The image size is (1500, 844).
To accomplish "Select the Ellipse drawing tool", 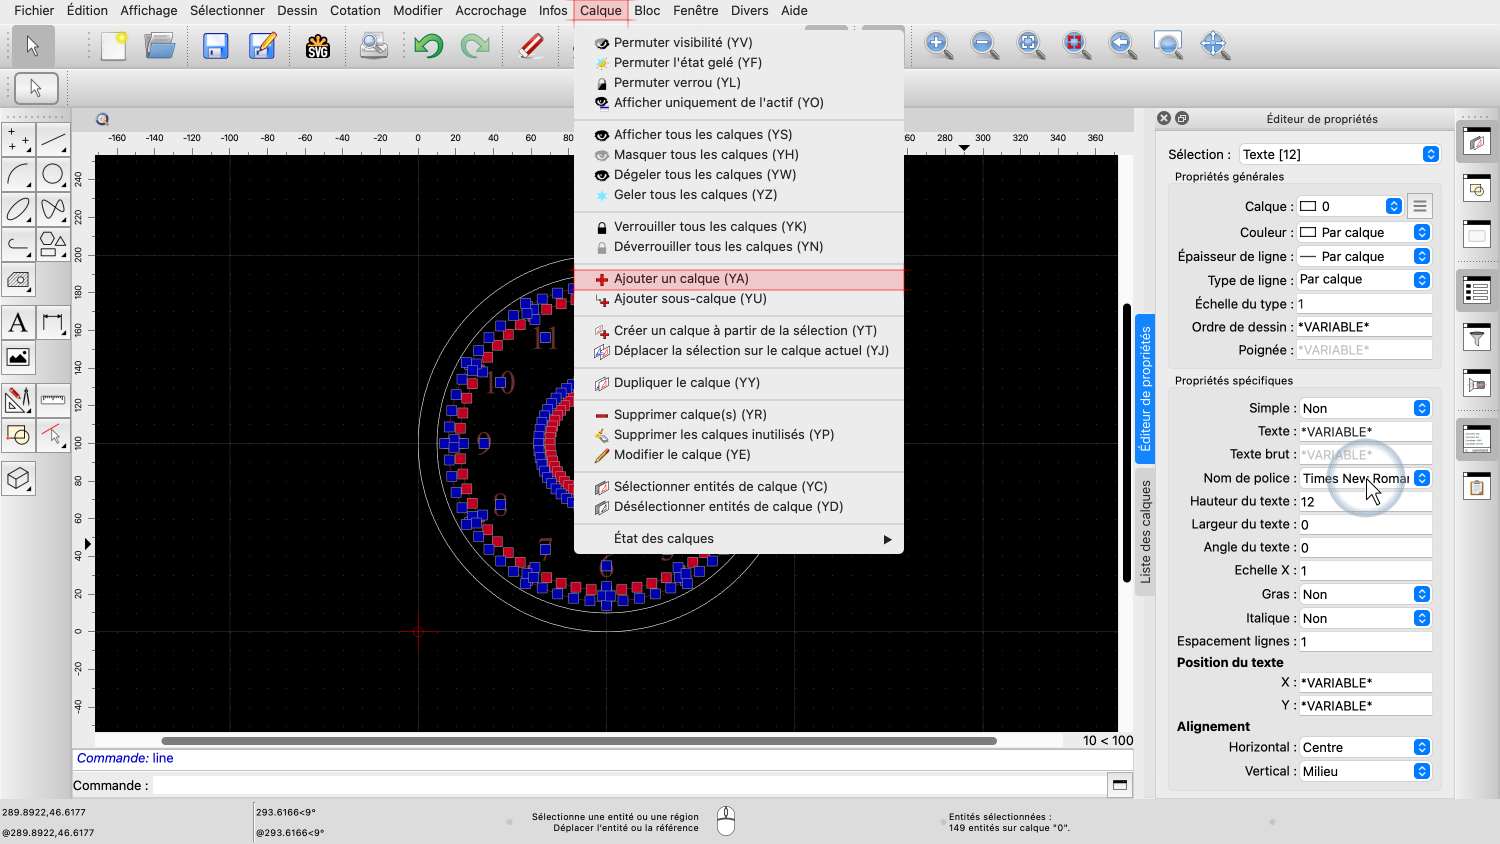I will pos(18,210).
